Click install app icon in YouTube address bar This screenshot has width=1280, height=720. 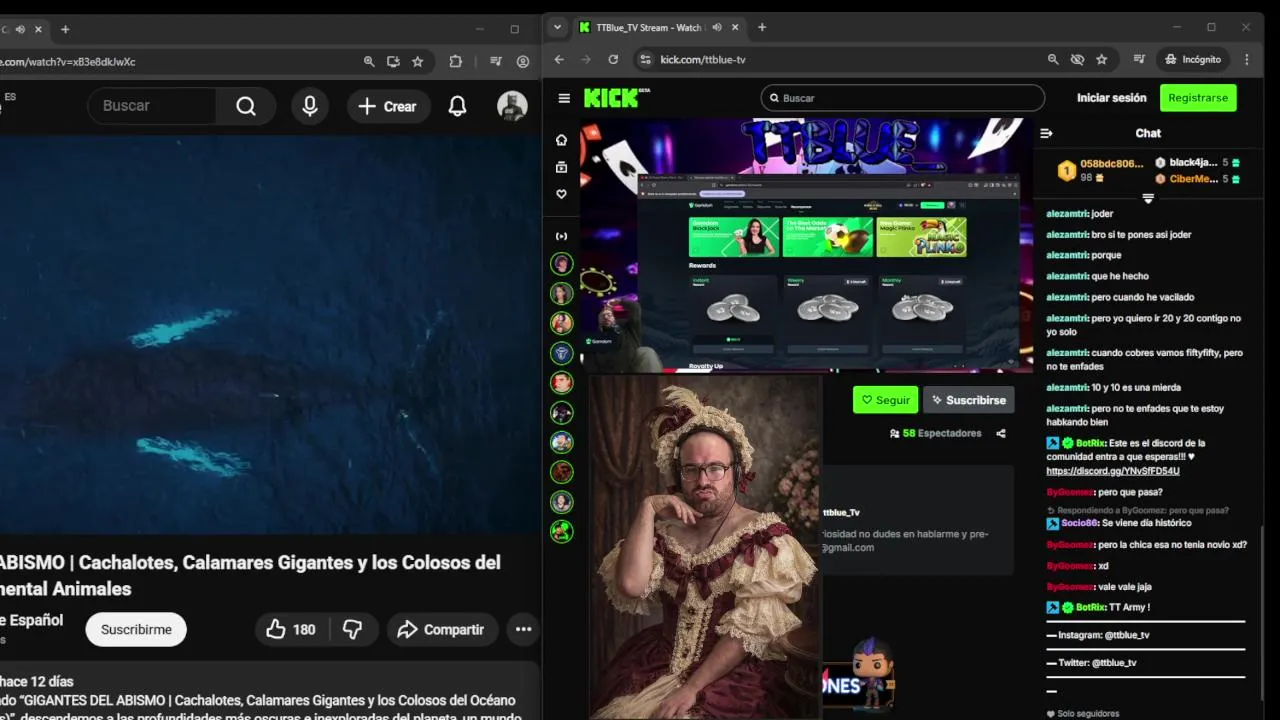[393, 62]
